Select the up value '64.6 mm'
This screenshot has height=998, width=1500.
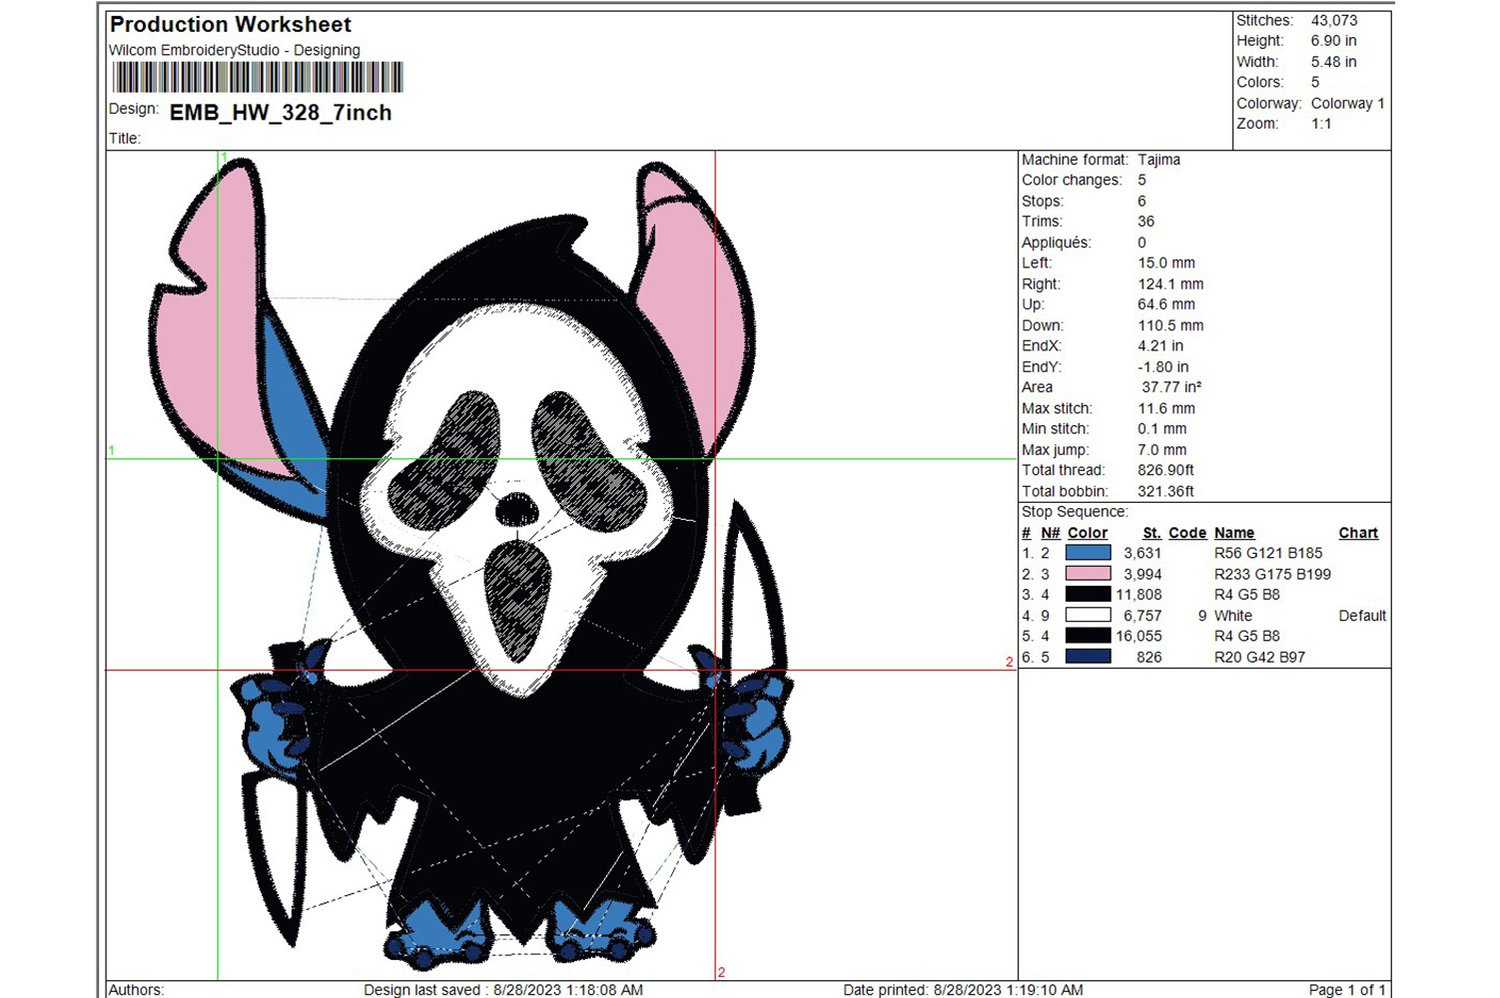(1166, 304)
